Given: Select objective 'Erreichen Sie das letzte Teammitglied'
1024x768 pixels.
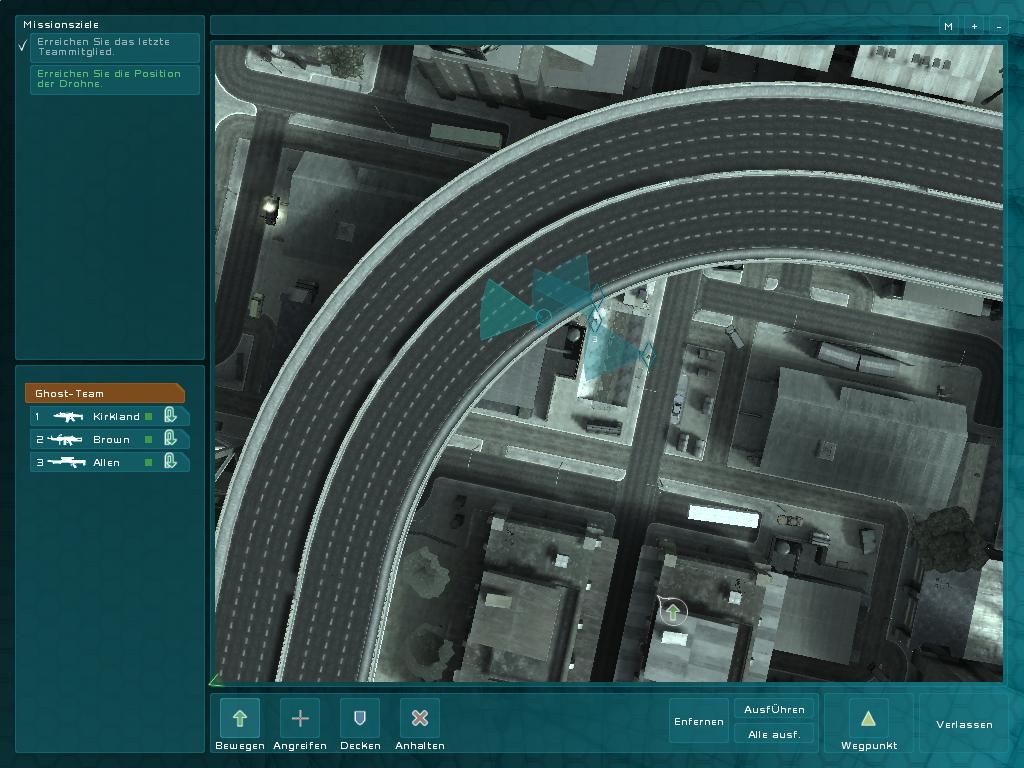Looking at the screenshot, I should coord(115,47).
